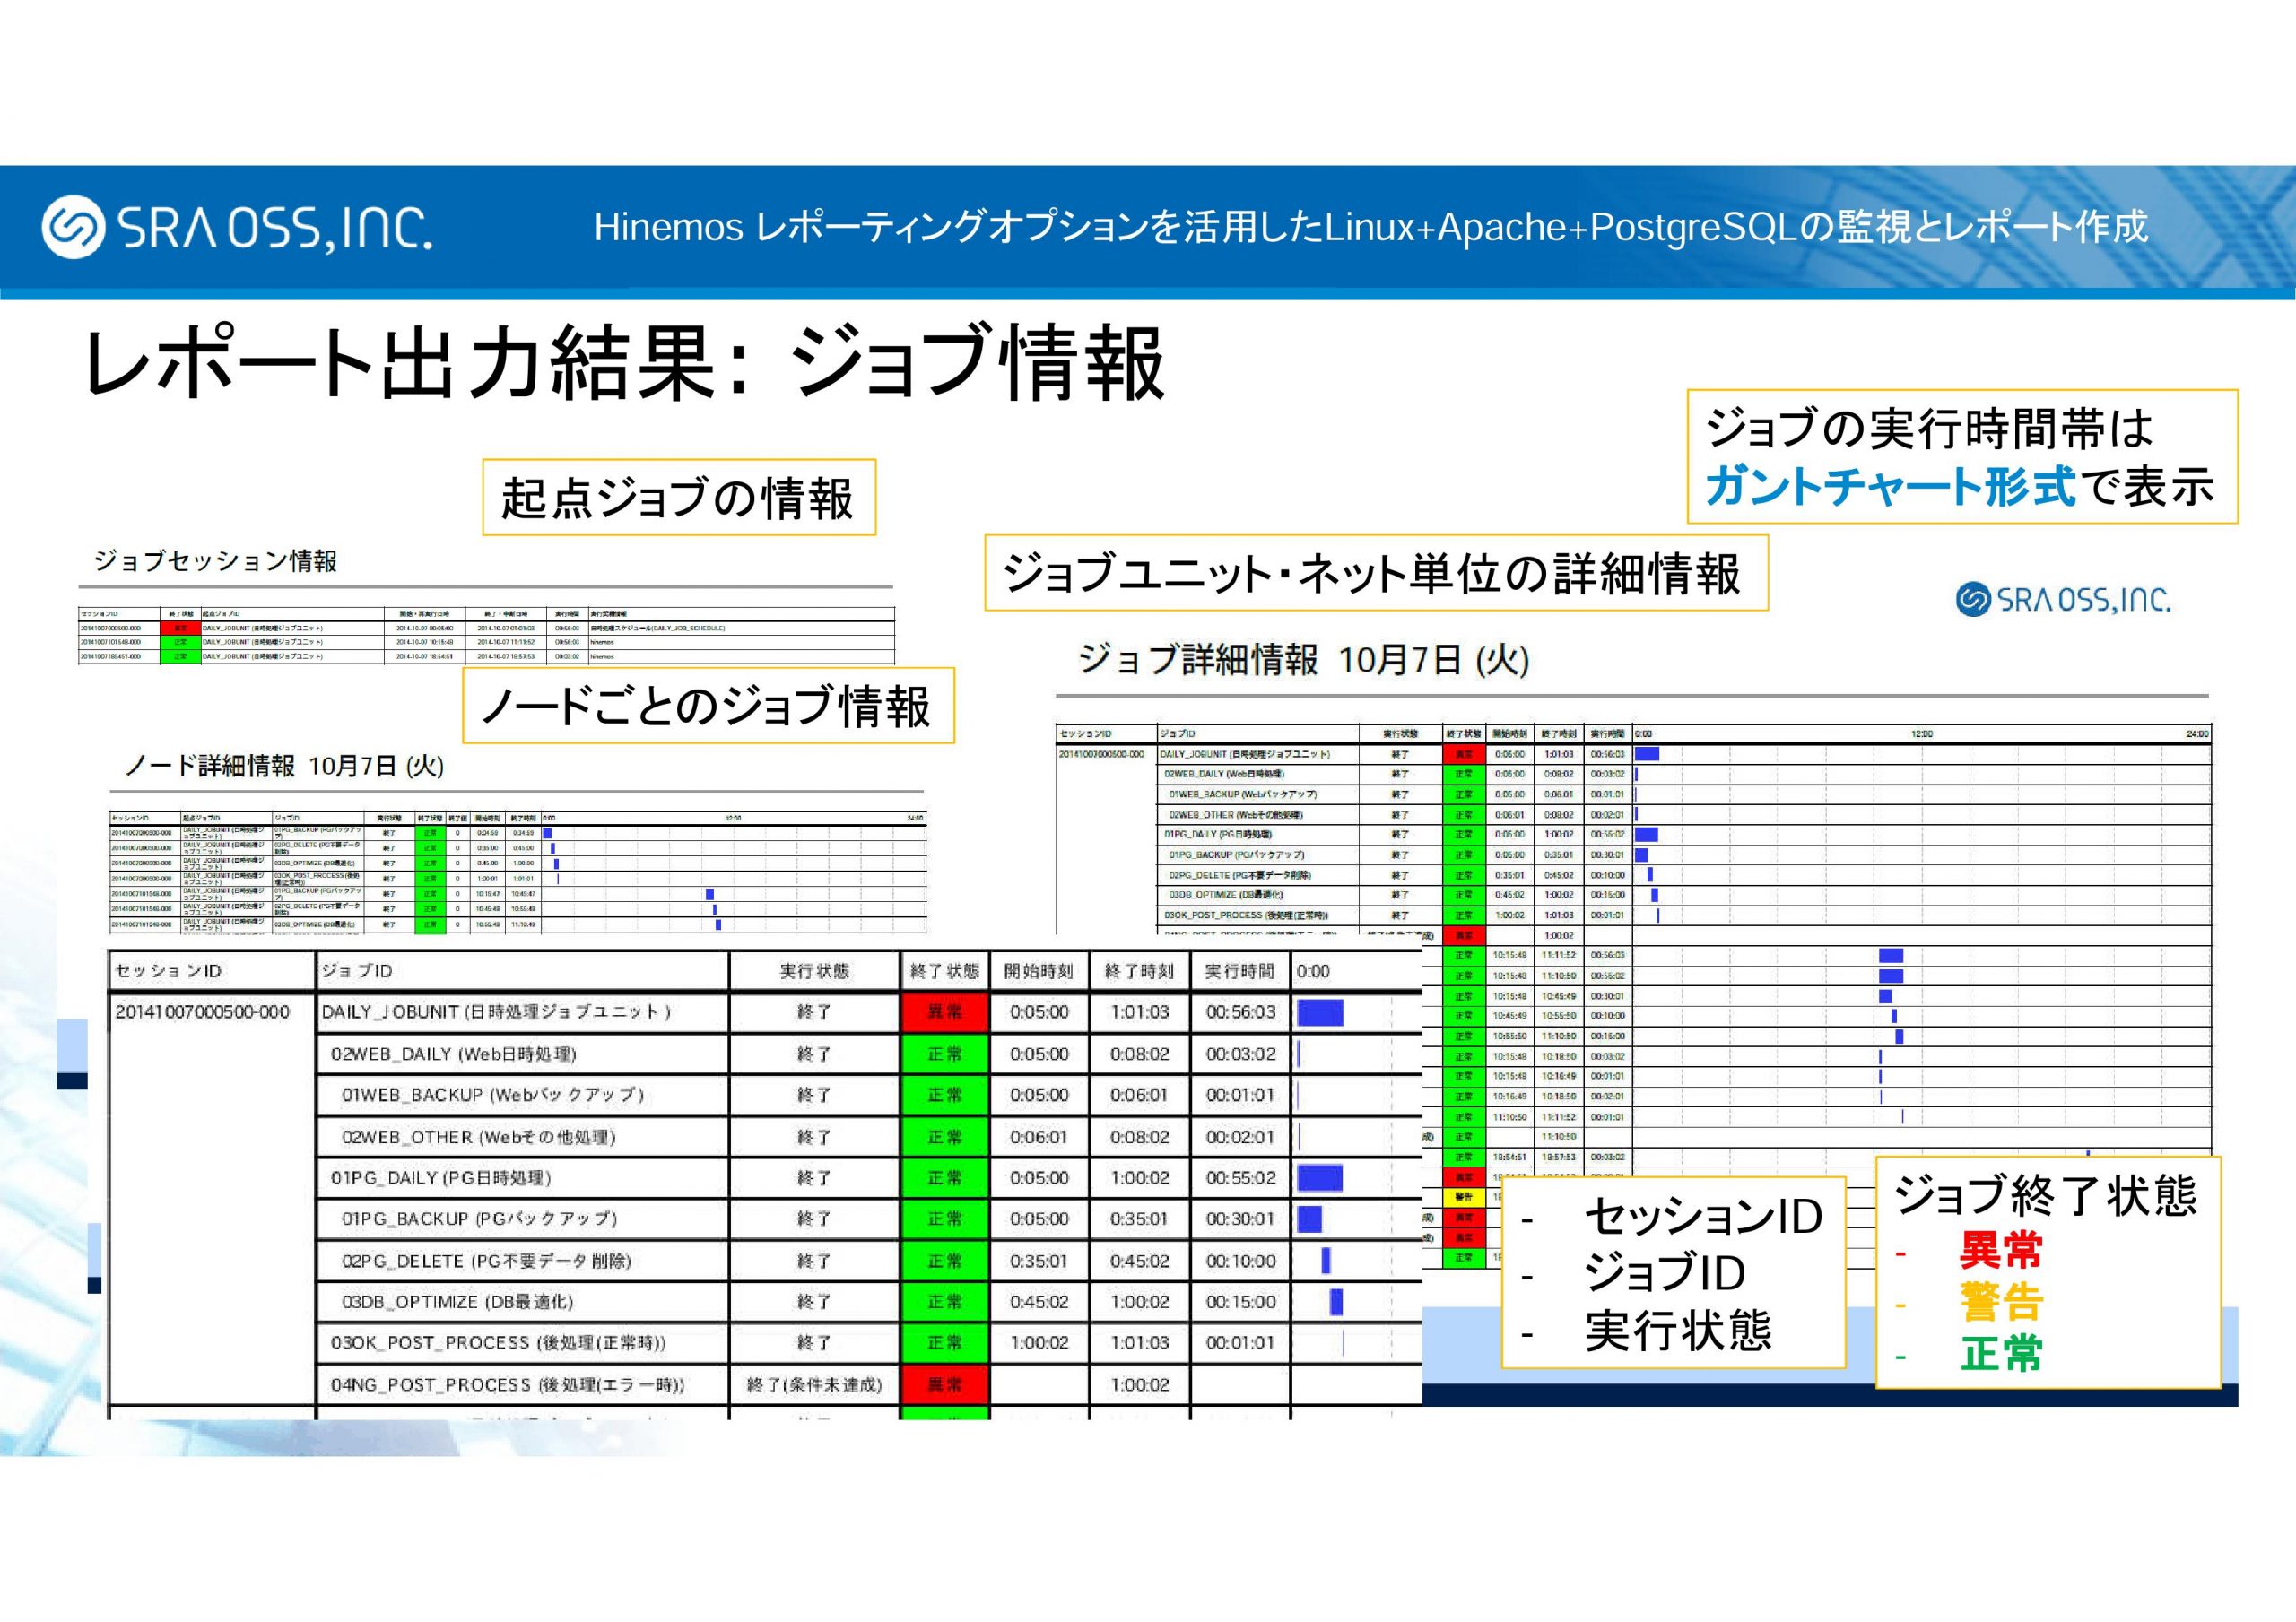Click the ジョブセッション情報 section heading
Image resolution: width=2296 pixels, height=1622 pixels.
[x=216, y=561]
